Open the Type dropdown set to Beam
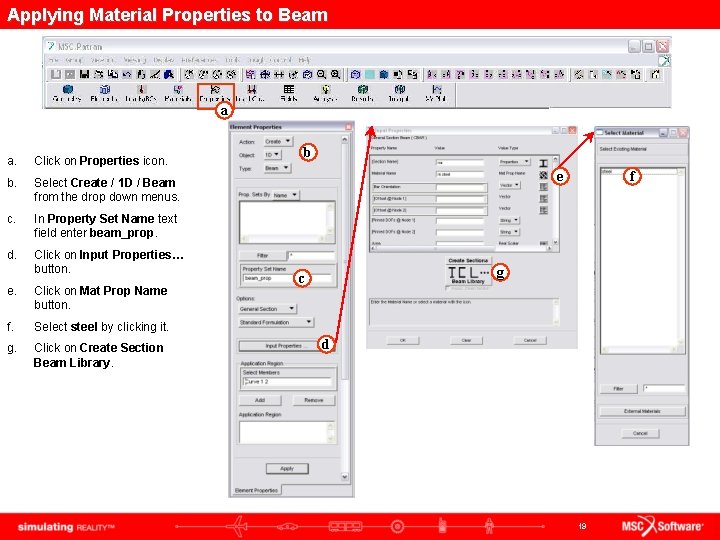The height and width of the screenshot is (540, 720). [277, 168]
